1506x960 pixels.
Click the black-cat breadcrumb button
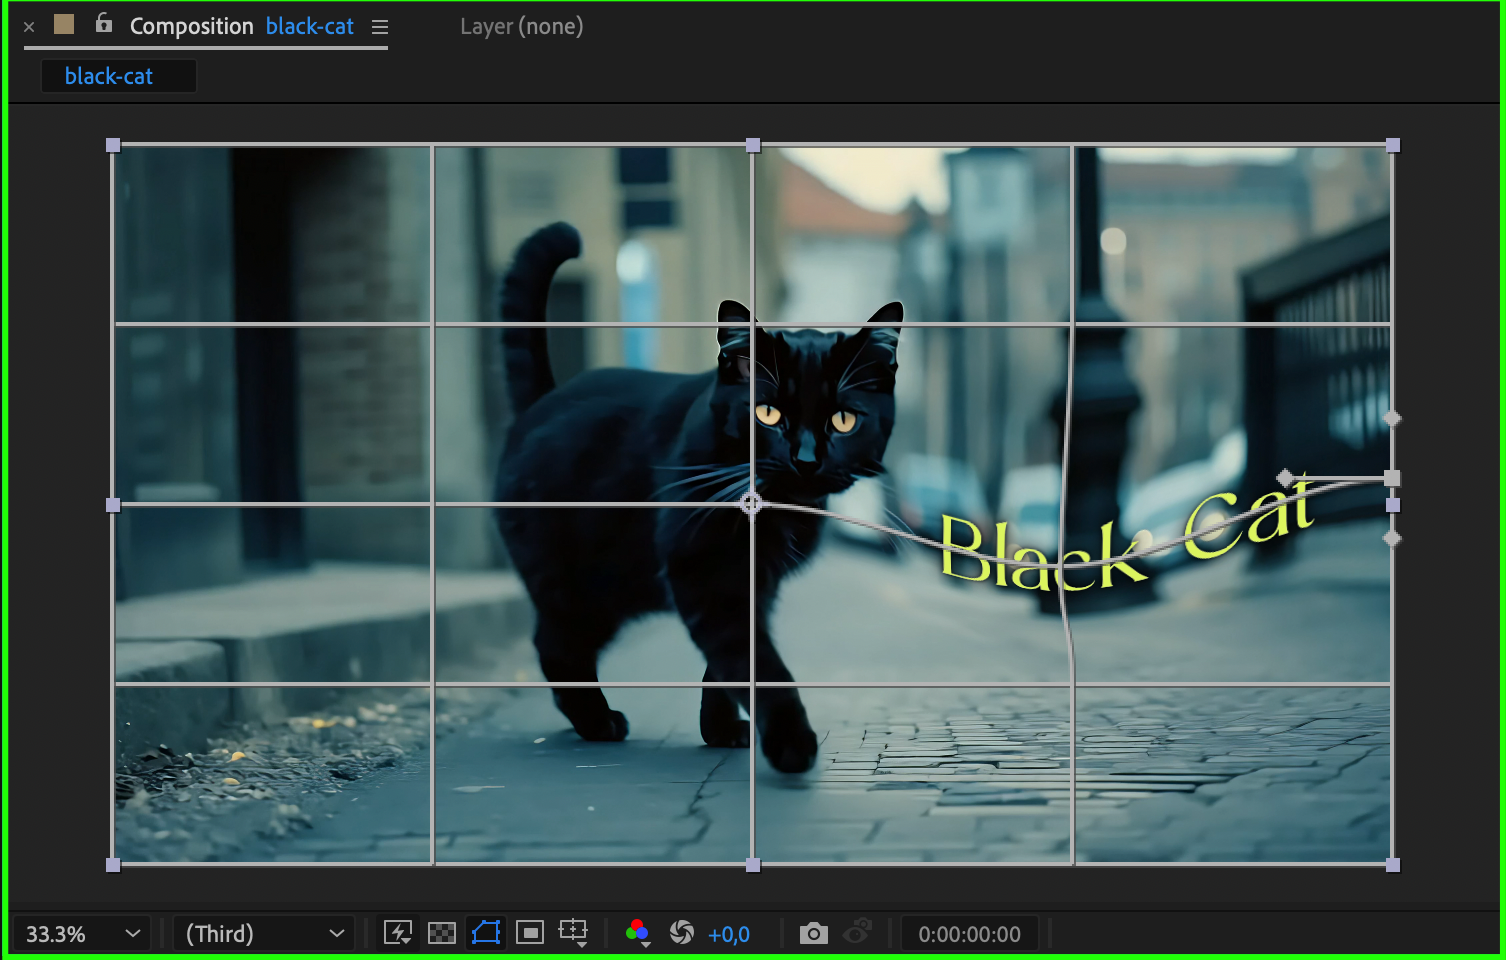(109, 76)
